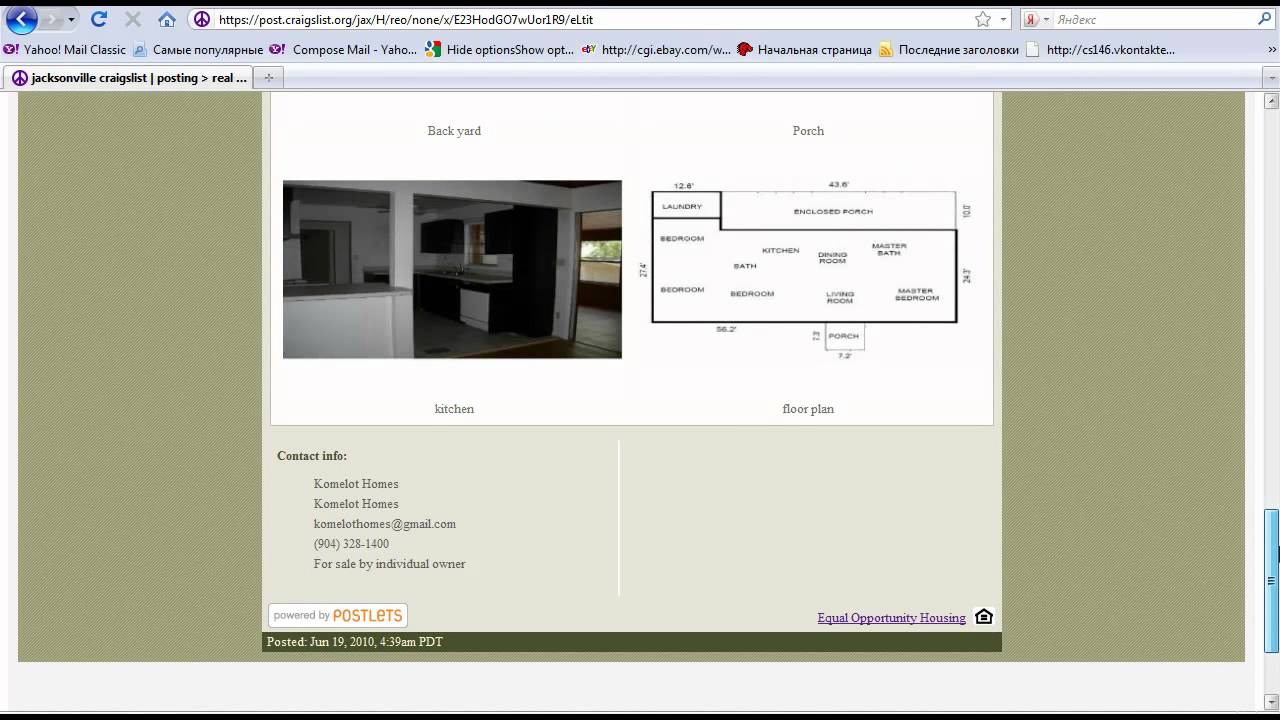Click the 'kitchen' caption text
The image size is (1280, 720).
pos(454,409)
